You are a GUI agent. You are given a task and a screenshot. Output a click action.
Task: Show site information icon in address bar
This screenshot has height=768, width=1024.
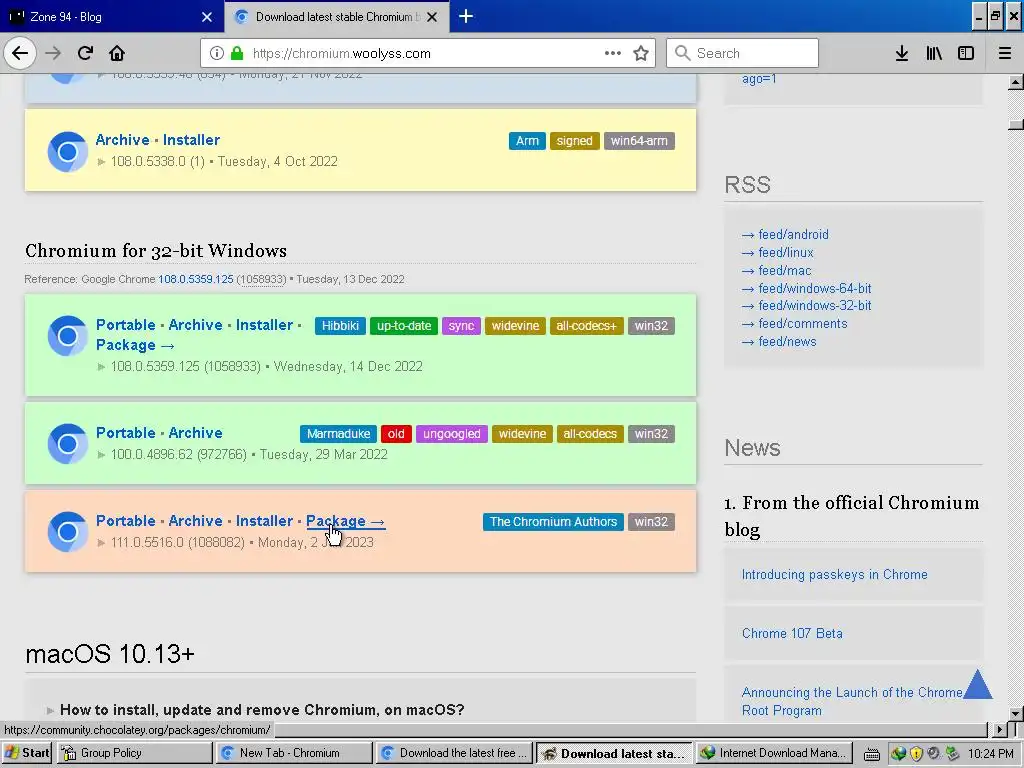pos(217,53)
